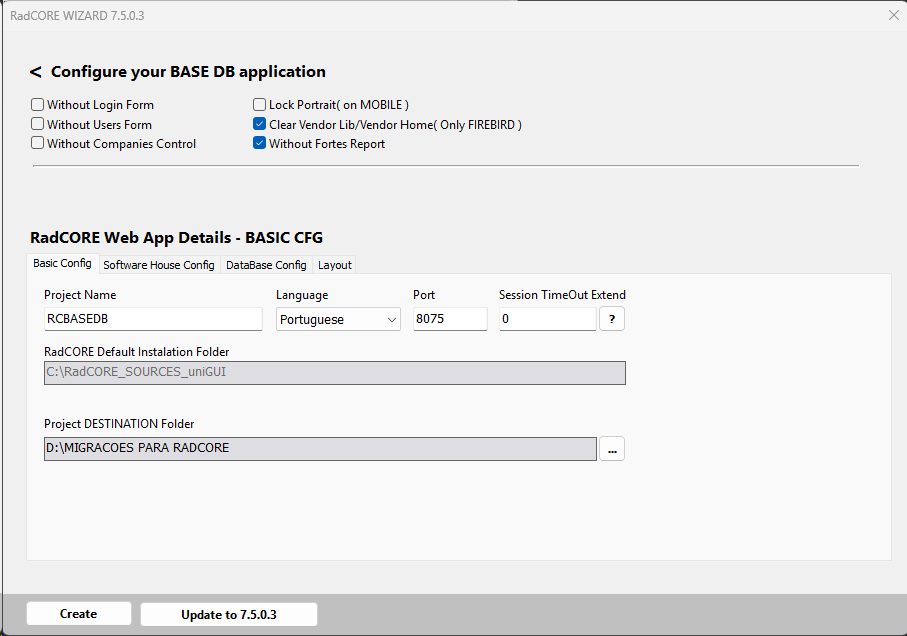Image resolution: width=907 pixels, height=636 pixels.
Task: Click the question mark help button
Action: (611, 319)
